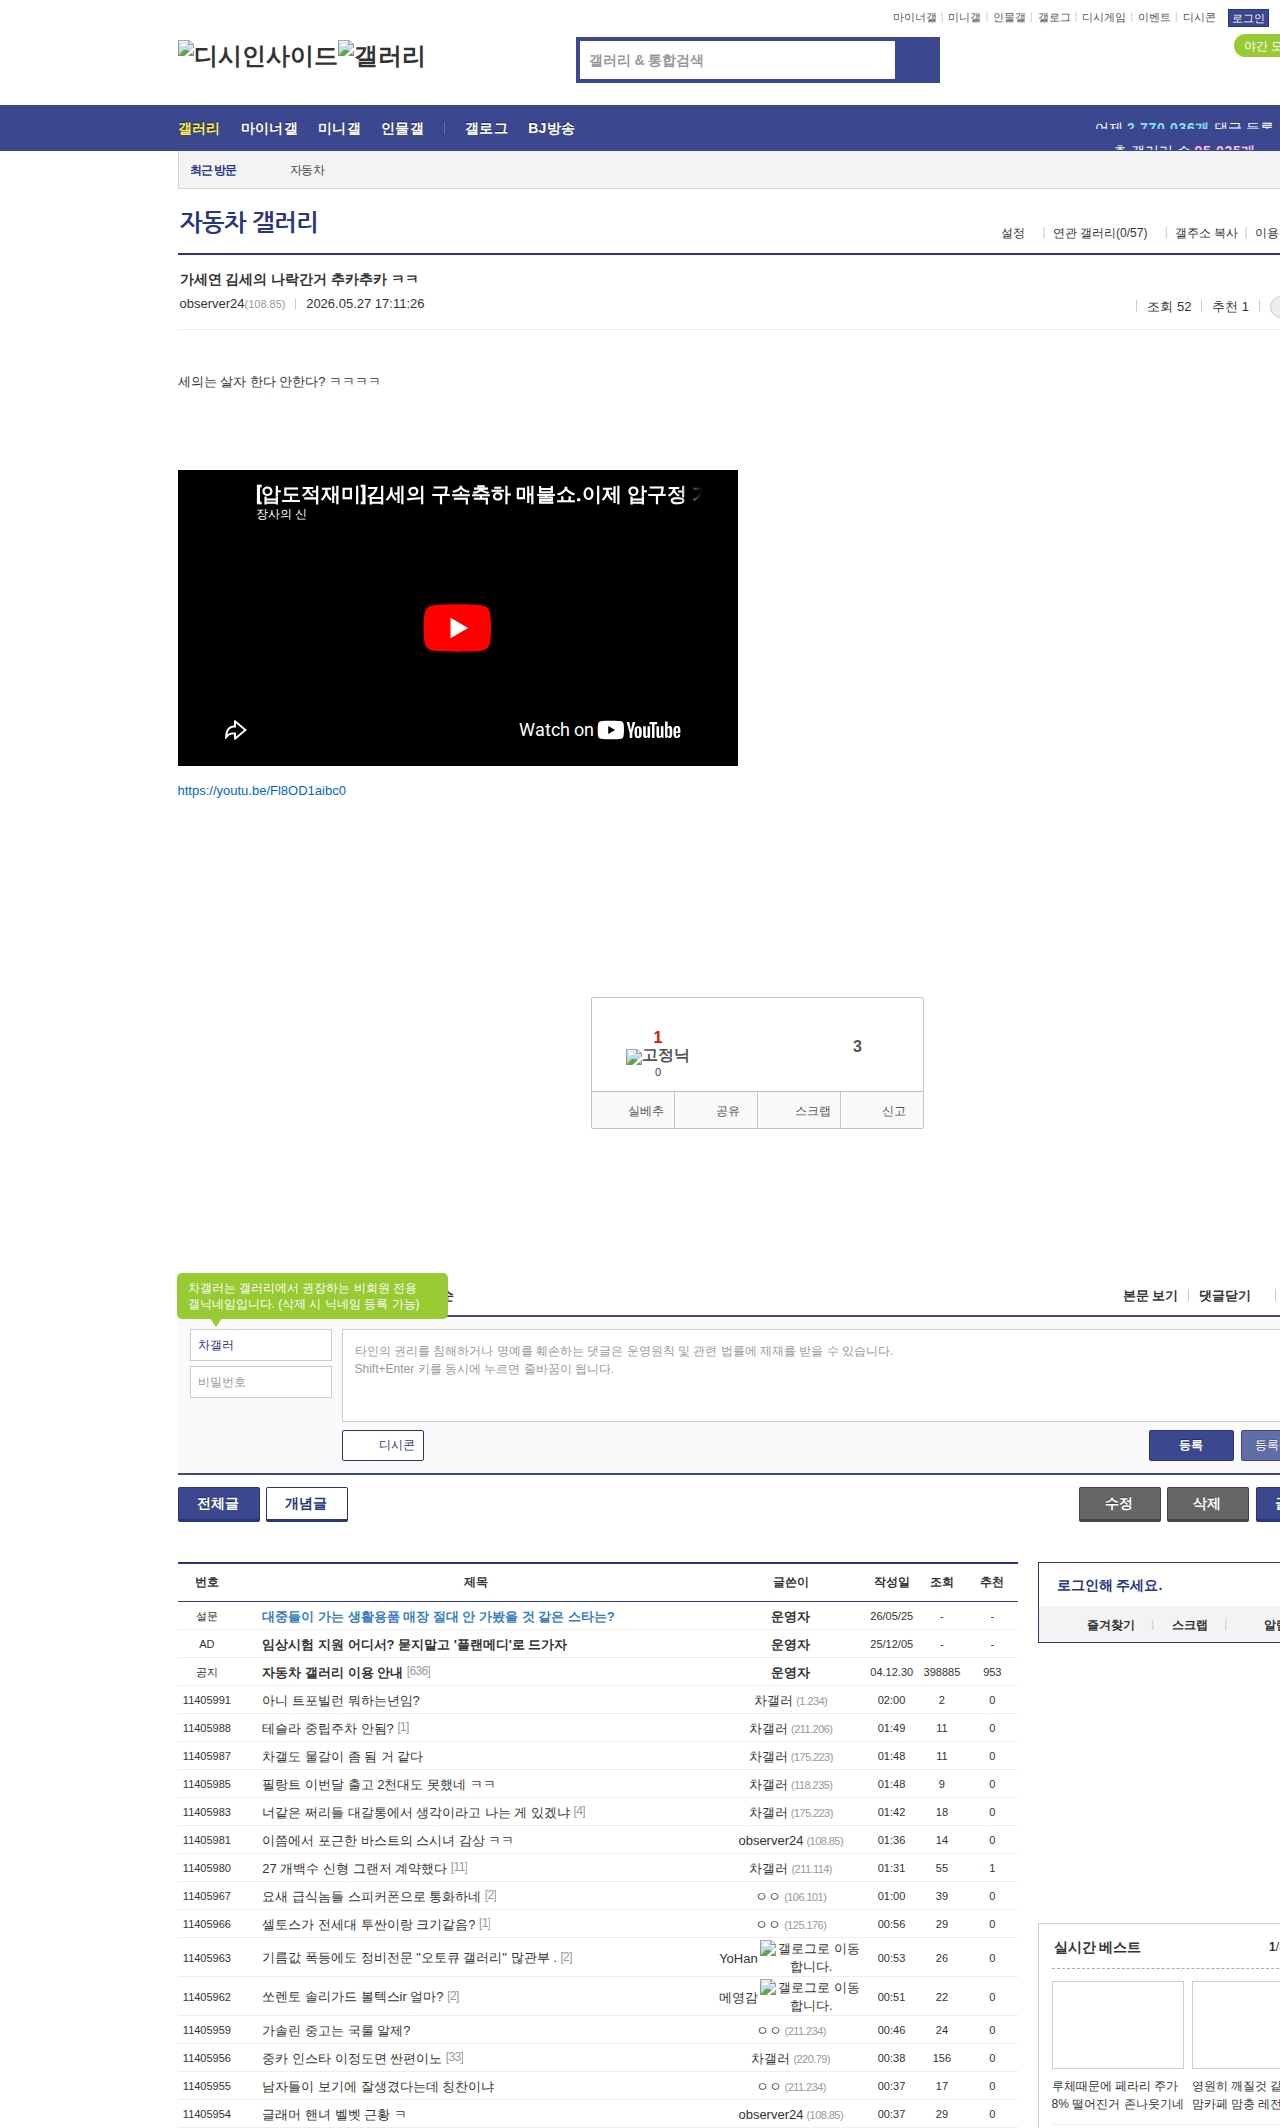The image size is (1280, 2128).
Task: Play the embedded YouTube video
Action: coord(457,628)
